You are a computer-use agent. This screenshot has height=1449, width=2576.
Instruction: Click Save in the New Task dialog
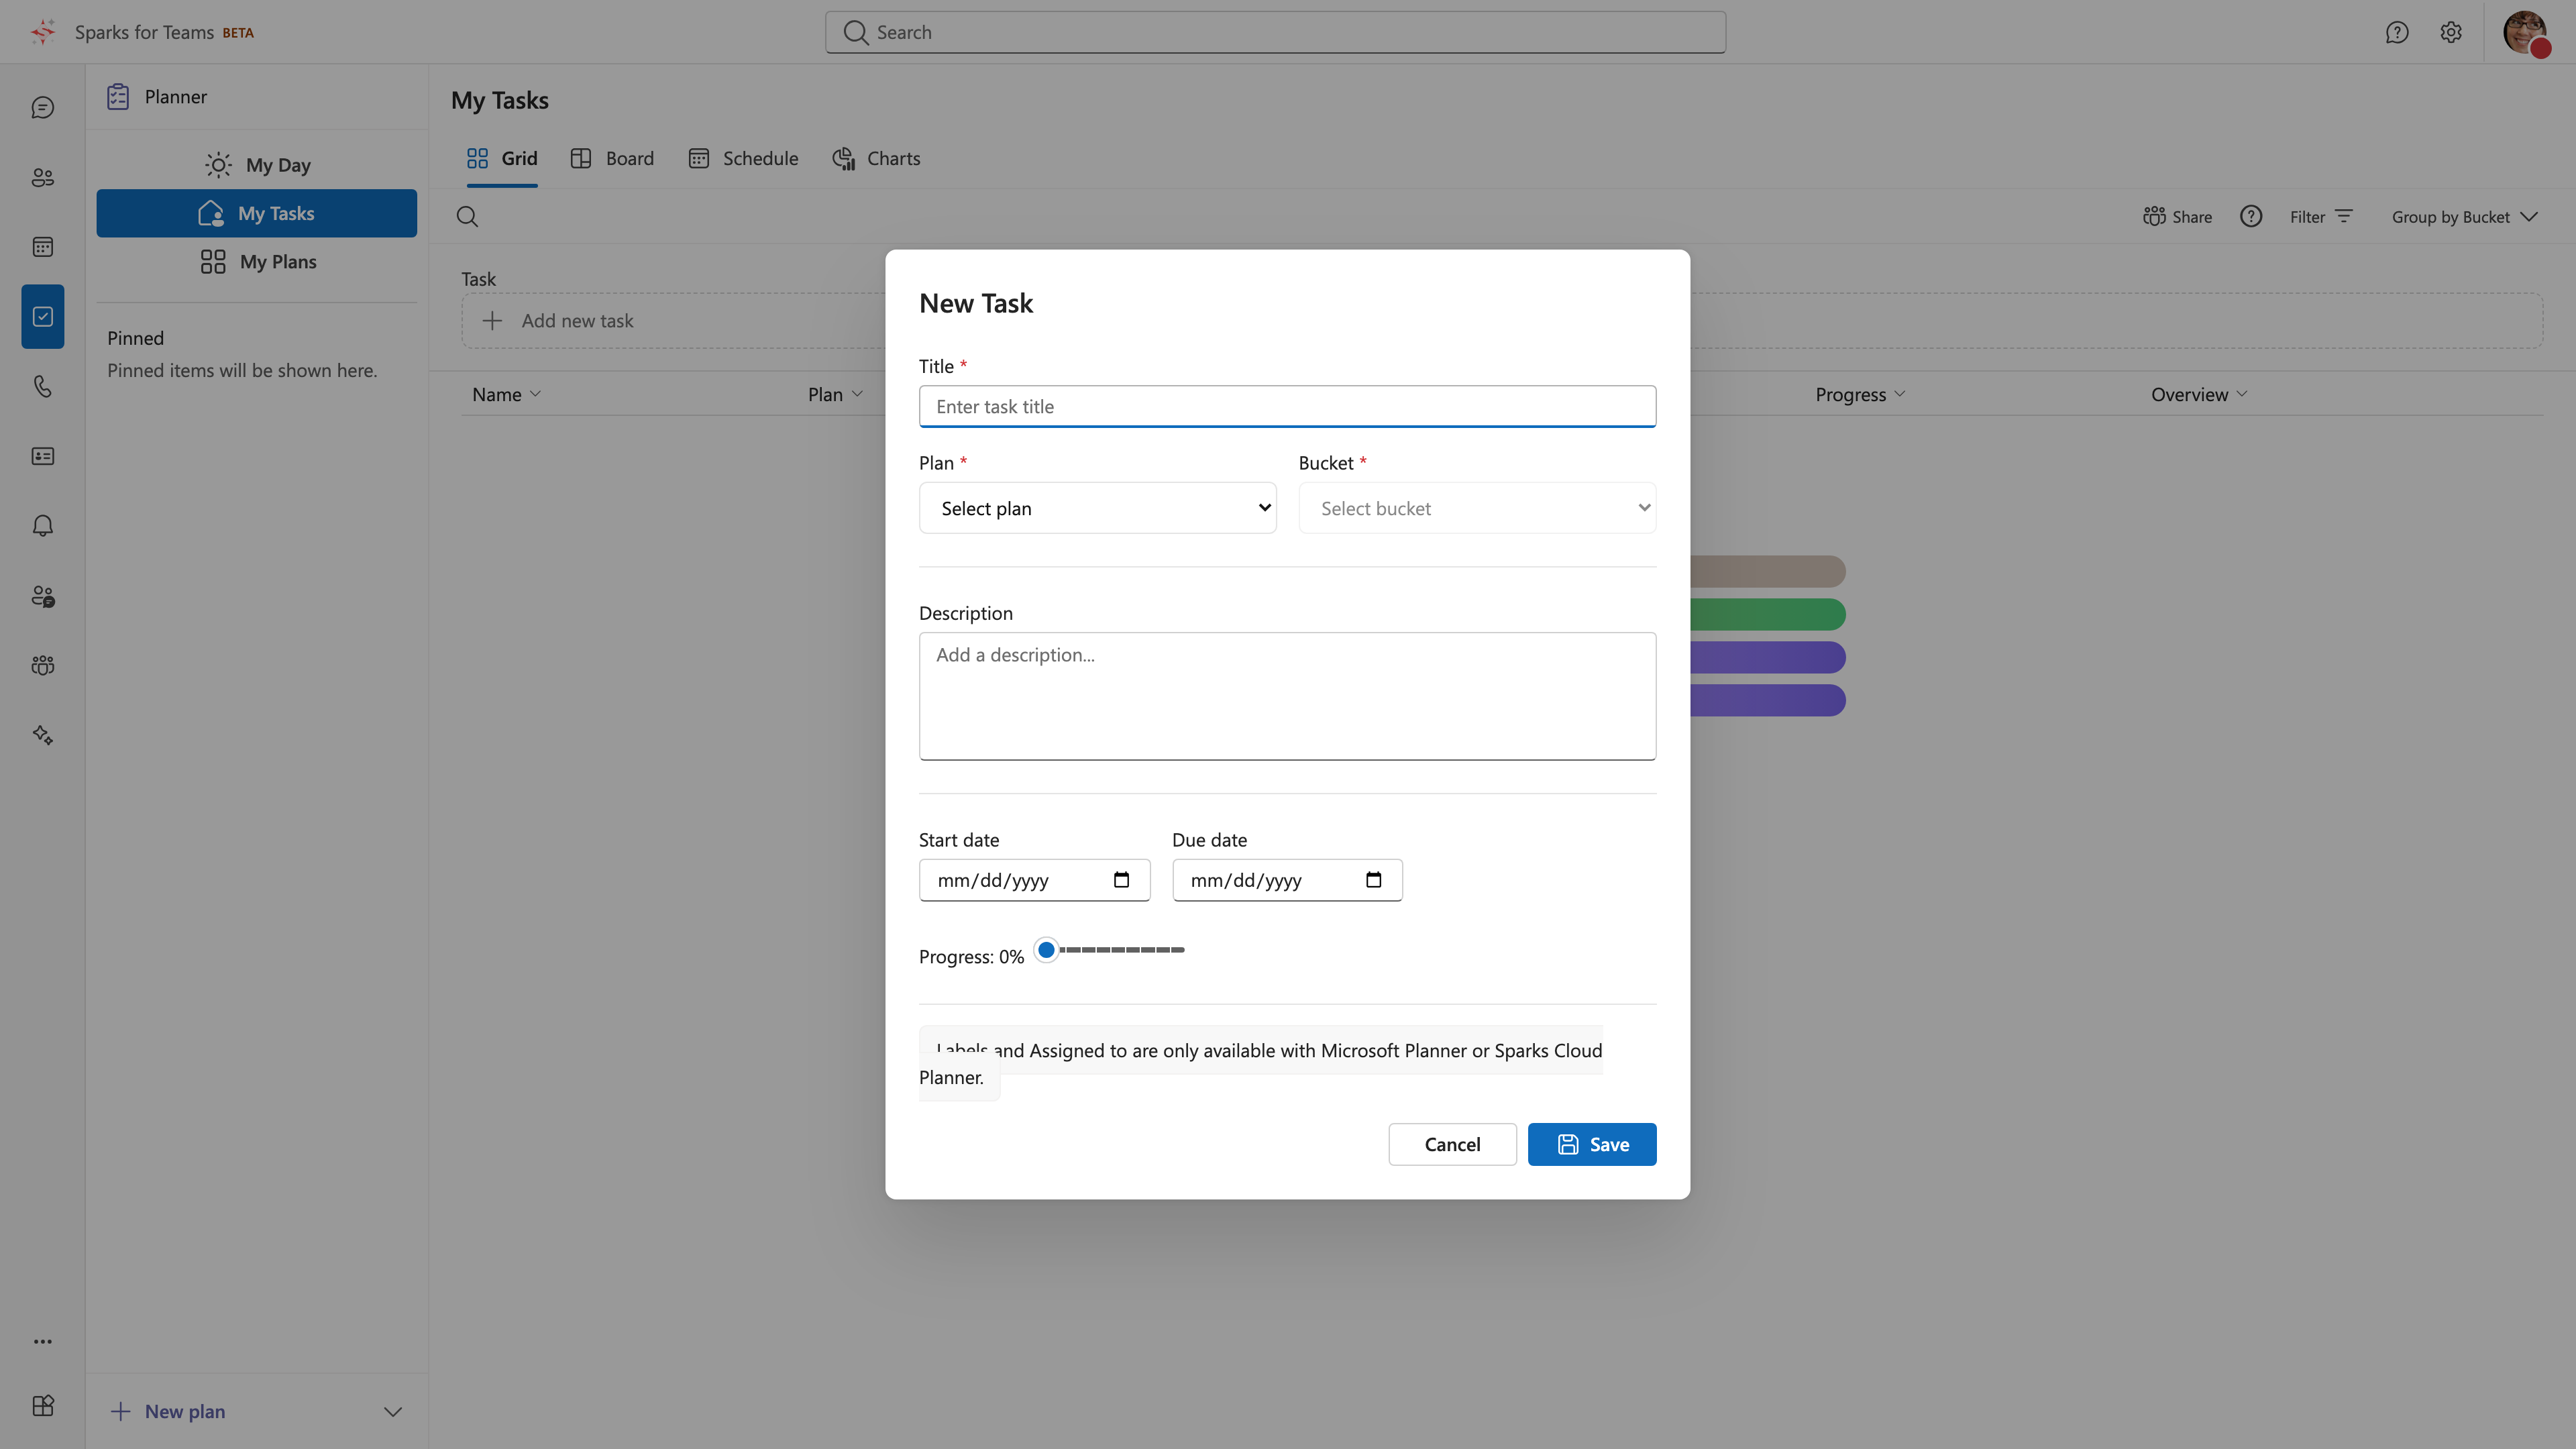[1592, 1144]
